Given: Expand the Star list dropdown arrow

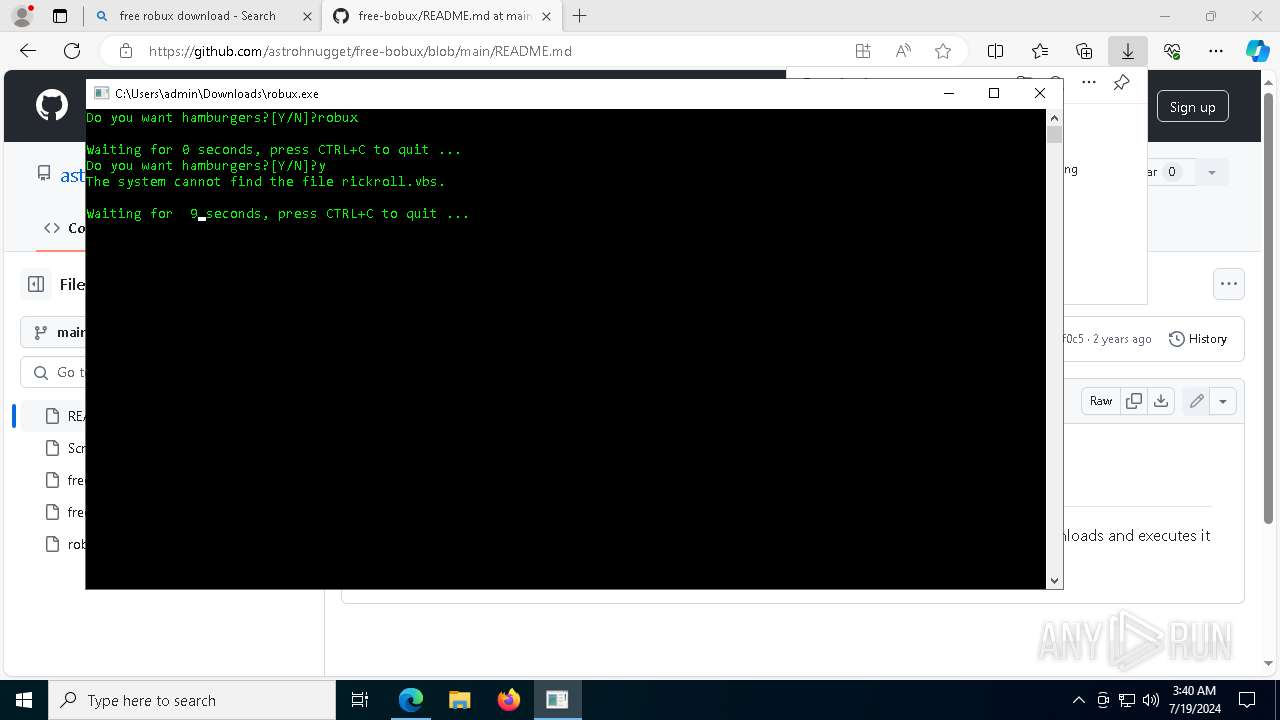Looking at the screenshot, I should click(x=1211, y=172).
